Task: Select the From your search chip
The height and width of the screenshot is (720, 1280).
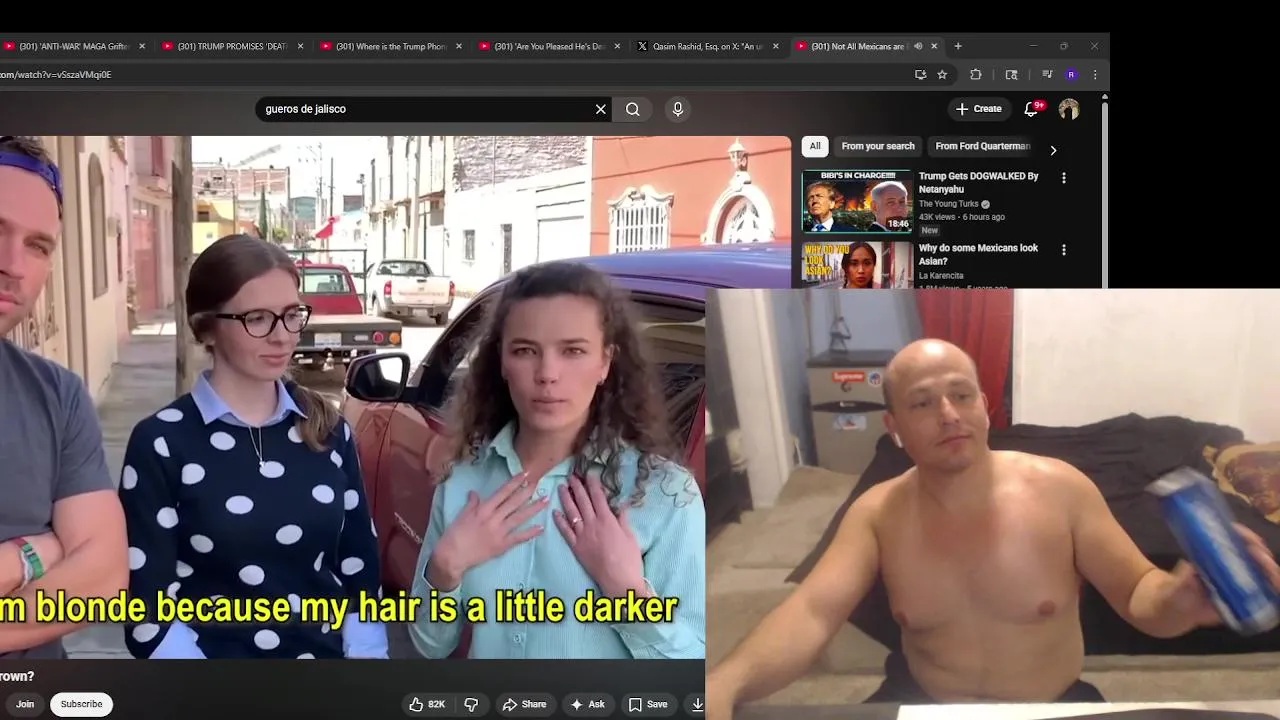Action: 878,146
